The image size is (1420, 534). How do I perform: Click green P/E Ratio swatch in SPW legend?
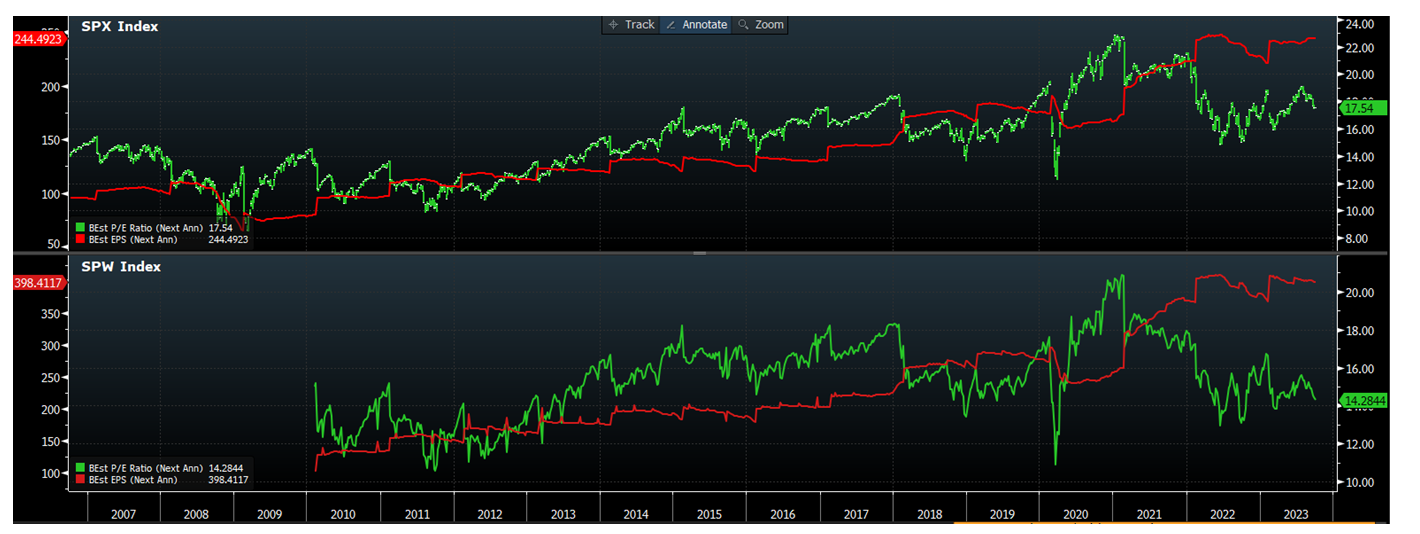coord(80,468)
